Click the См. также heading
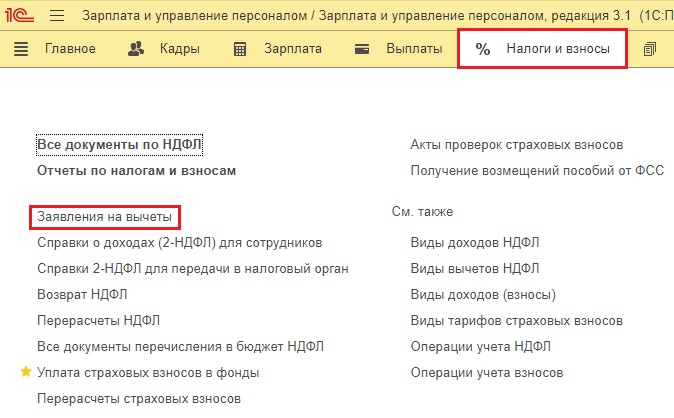 pyautogui.click(x=422, y=212)
